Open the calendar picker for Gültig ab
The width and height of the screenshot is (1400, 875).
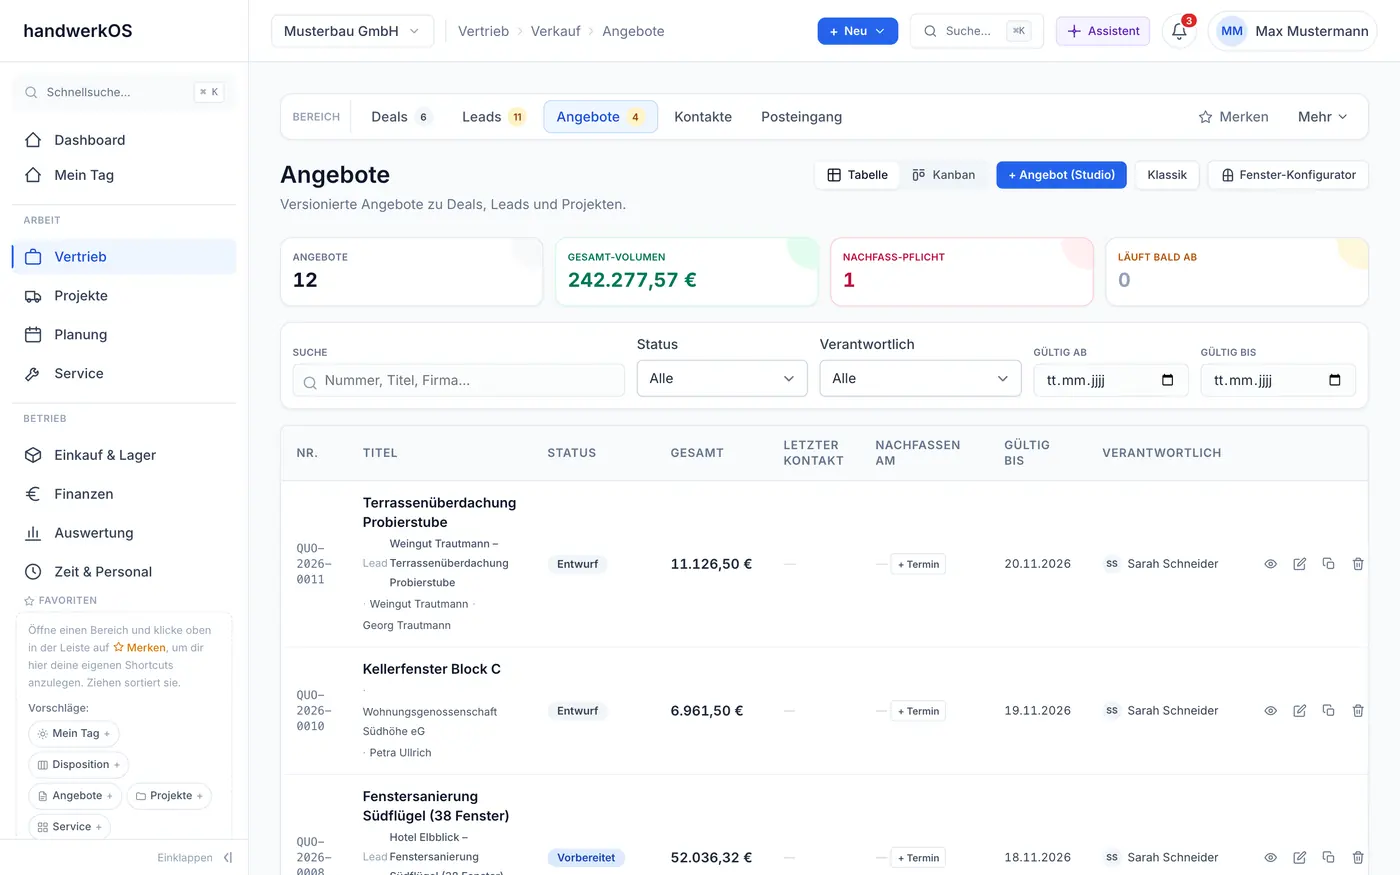click(x=1167, y=380)
